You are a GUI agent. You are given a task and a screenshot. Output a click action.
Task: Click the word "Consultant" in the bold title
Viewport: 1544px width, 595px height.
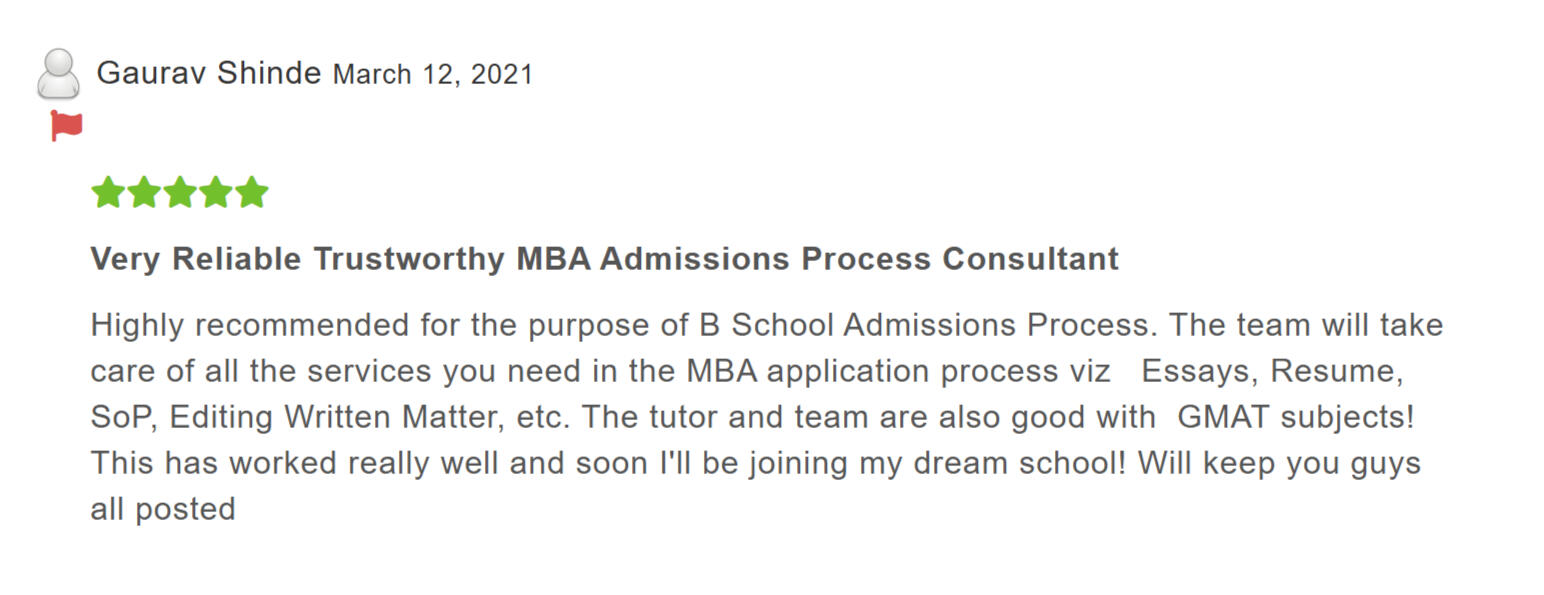[x=1030, y=259]
